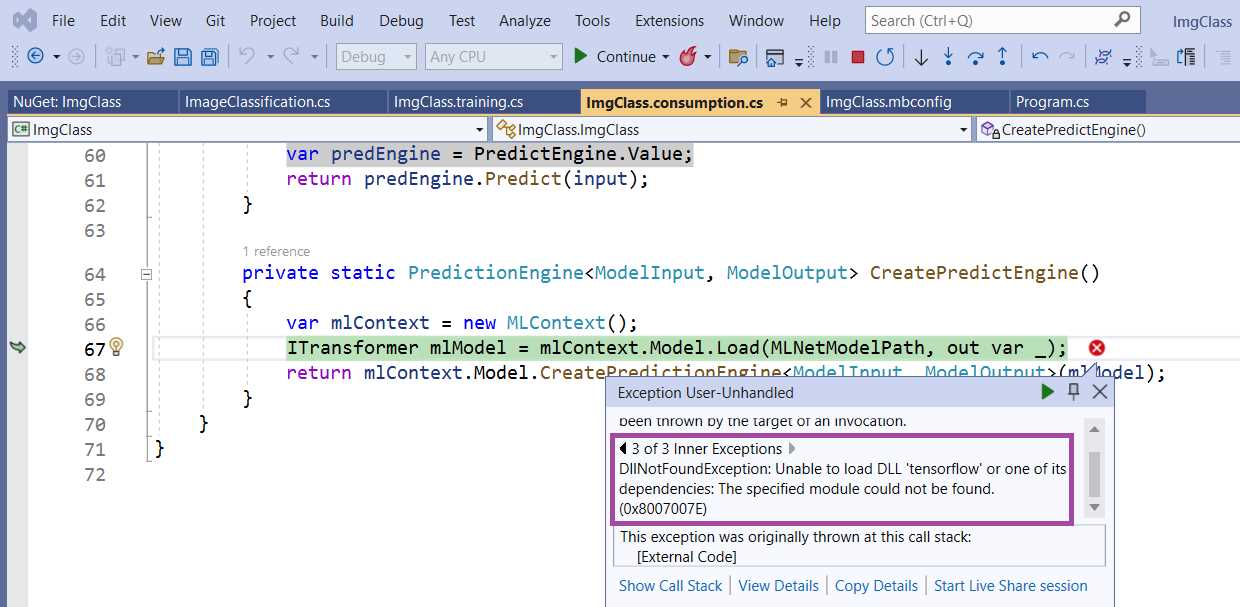Click Continue to resume debugging
This screenshot has width=1240, height=607.
tap(617, 57)
